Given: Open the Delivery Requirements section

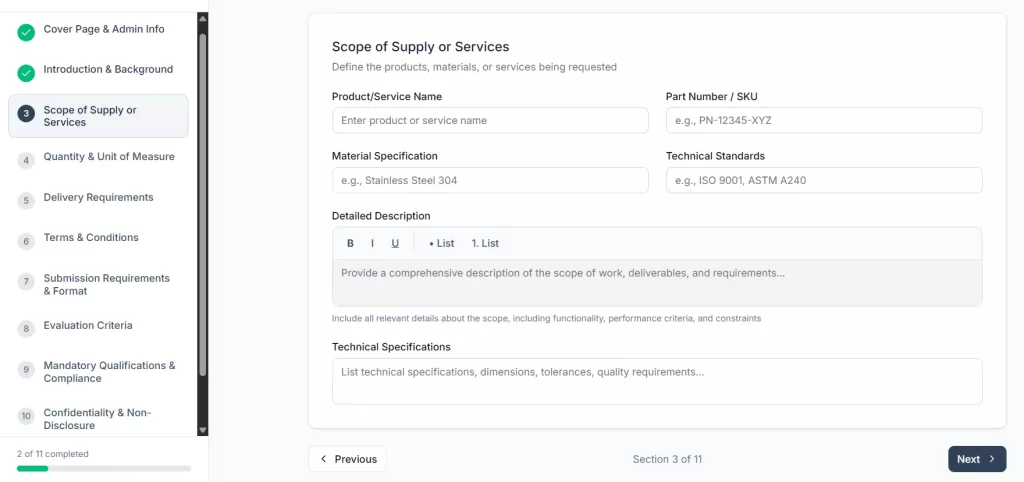Looking at the screenshot, I should click(98, 198).
